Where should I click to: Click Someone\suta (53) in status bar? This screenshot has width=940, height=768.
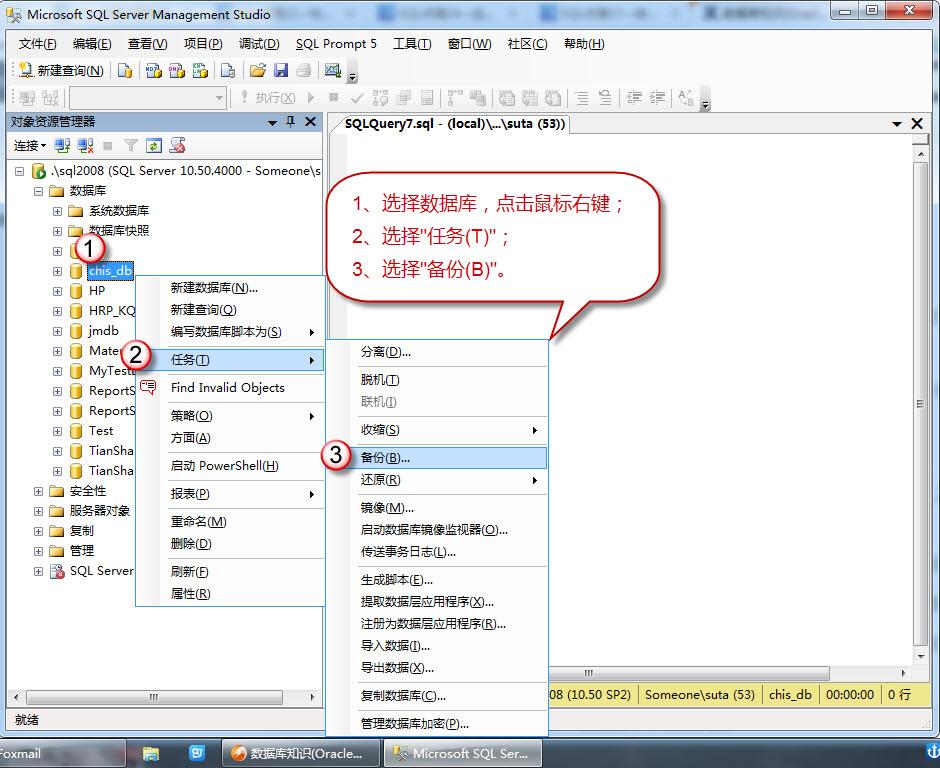[x=700, y=695]
